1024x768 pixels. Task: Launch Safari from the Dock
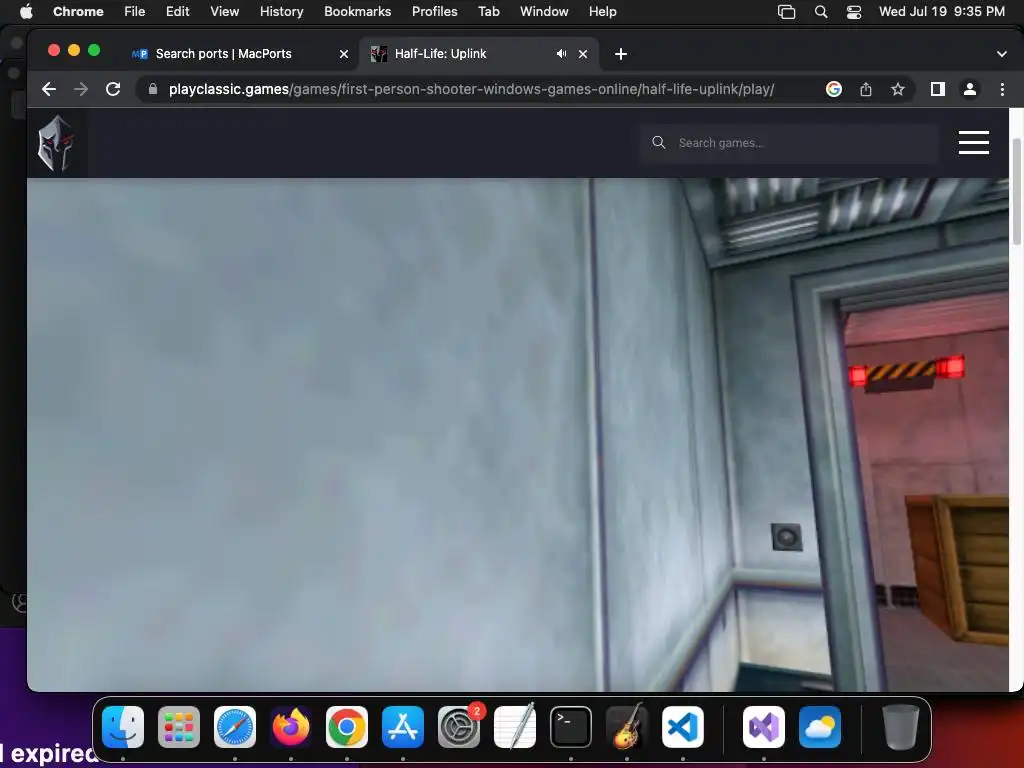(235, 727)
